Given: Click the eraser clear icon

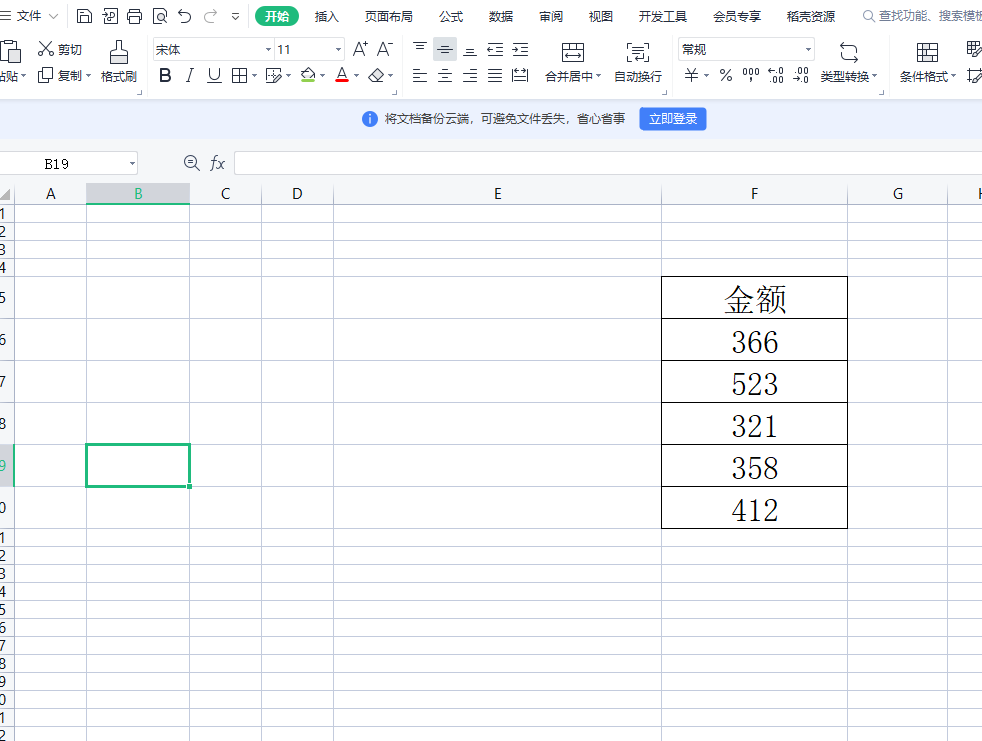Looking at the screenshot, I should click(x=376, y=76).
